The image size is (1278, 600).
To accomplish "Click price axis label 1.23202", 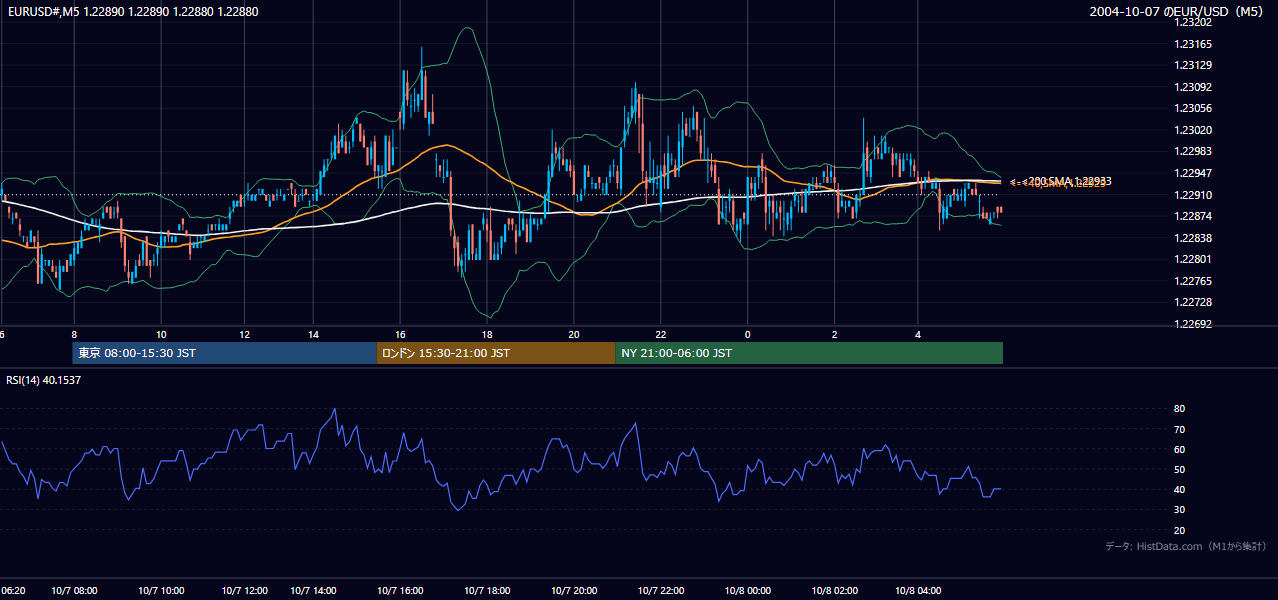I will [x=1192, y=22].
